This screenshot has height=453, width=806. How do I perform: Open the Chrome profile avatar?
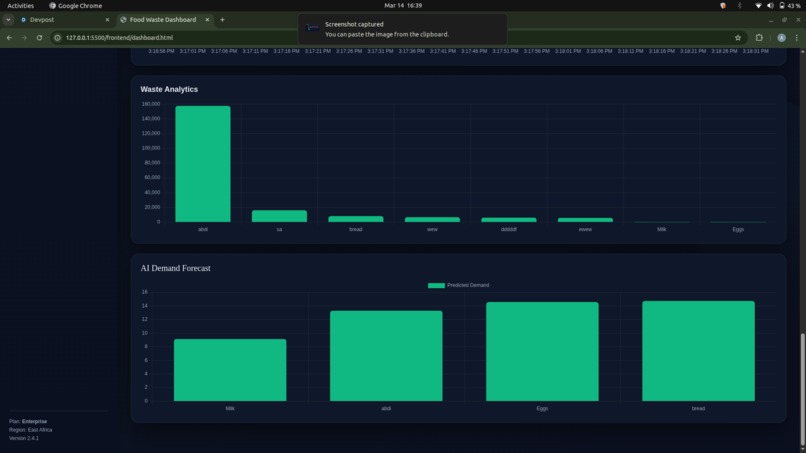point(781,38)
